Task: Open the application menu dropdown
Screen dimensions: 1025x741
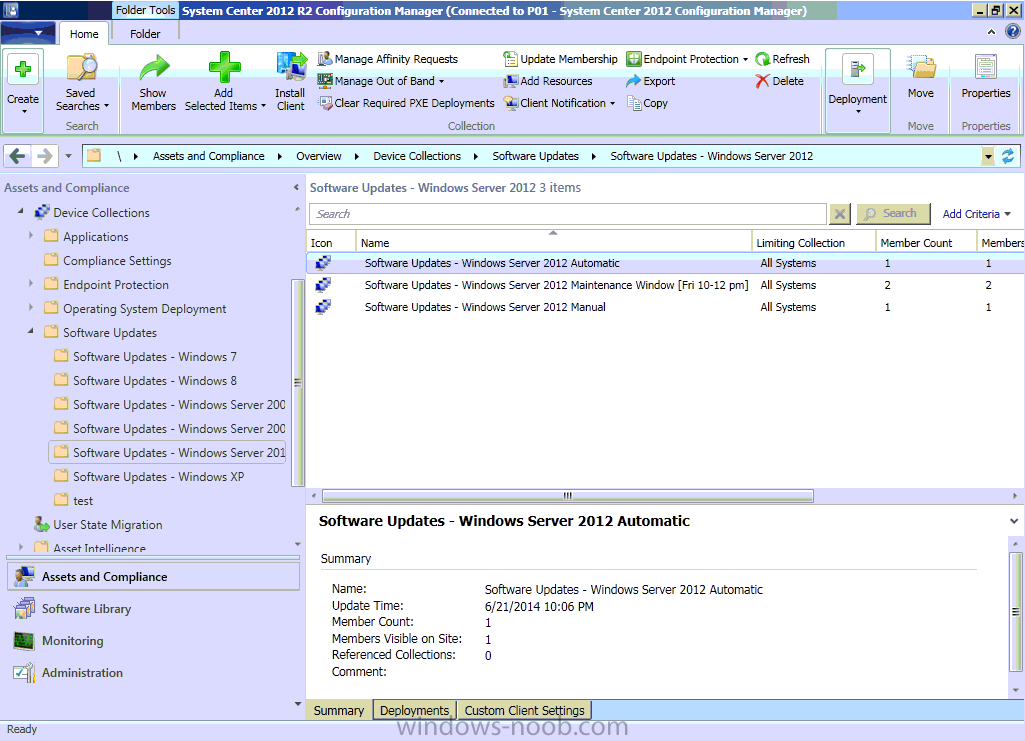Action: pyautogui.click(x=27, y=33)
